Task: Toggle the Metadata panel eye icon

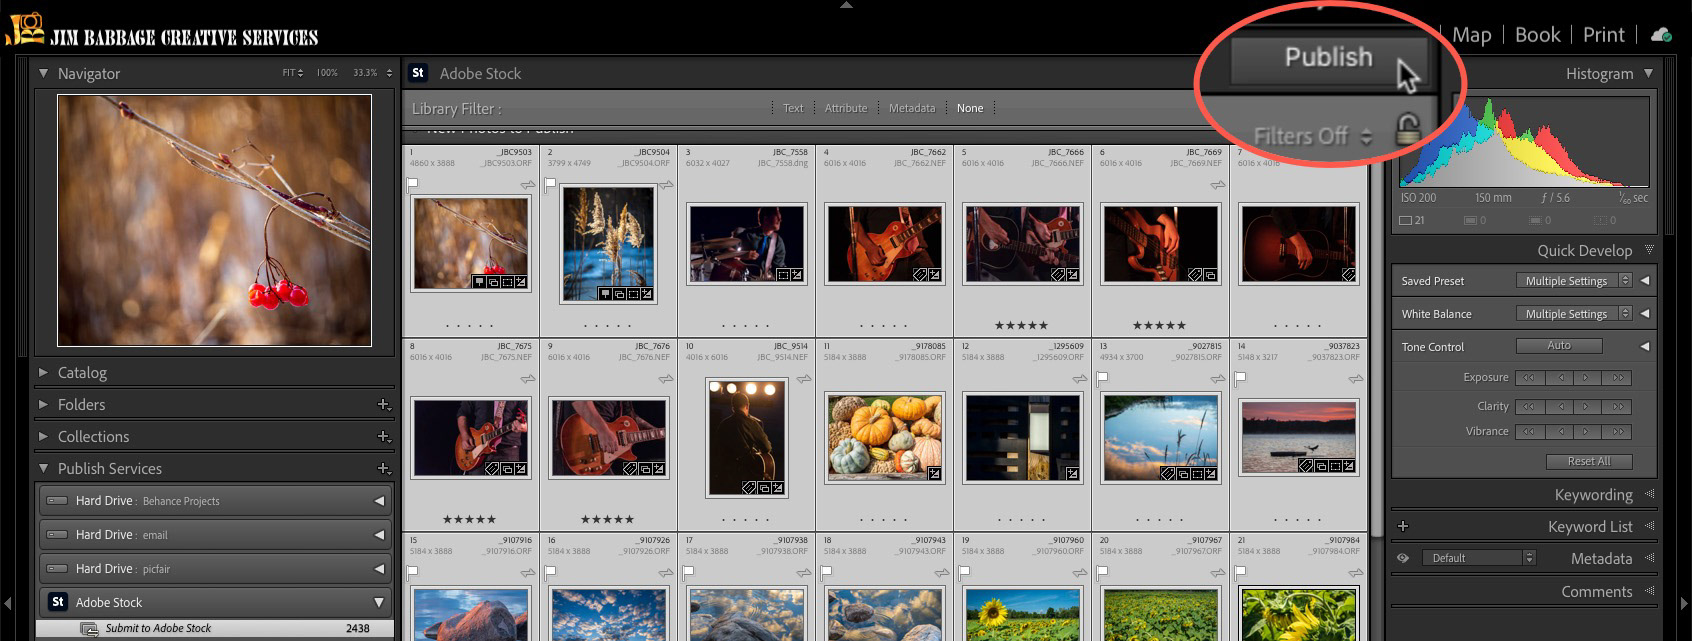Action: point(1403,558)
